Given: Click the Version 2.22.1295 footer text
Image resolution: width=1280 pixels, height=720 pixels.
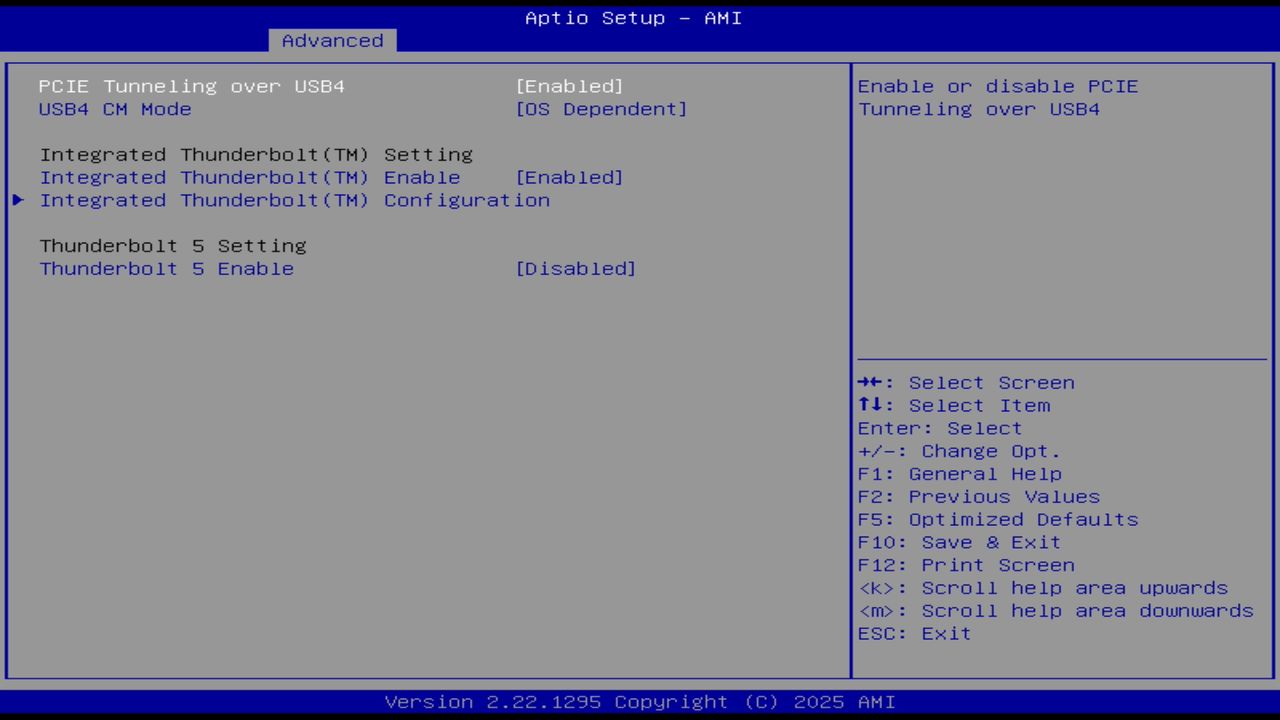Looking at the screenshot, I should (x=632, y=701).
